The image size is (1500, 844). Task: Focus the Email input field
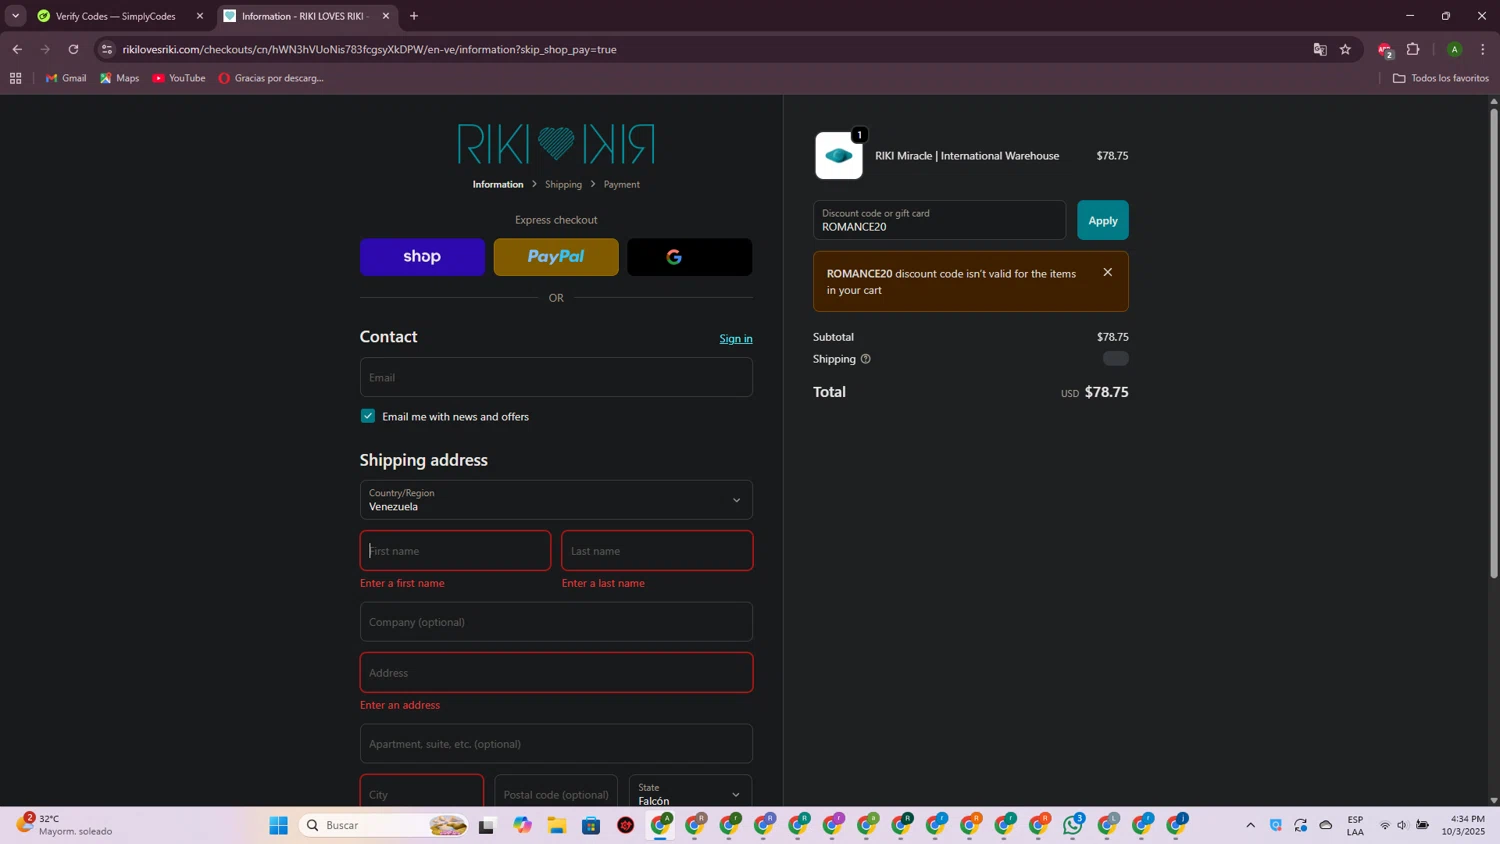(556, 377)
